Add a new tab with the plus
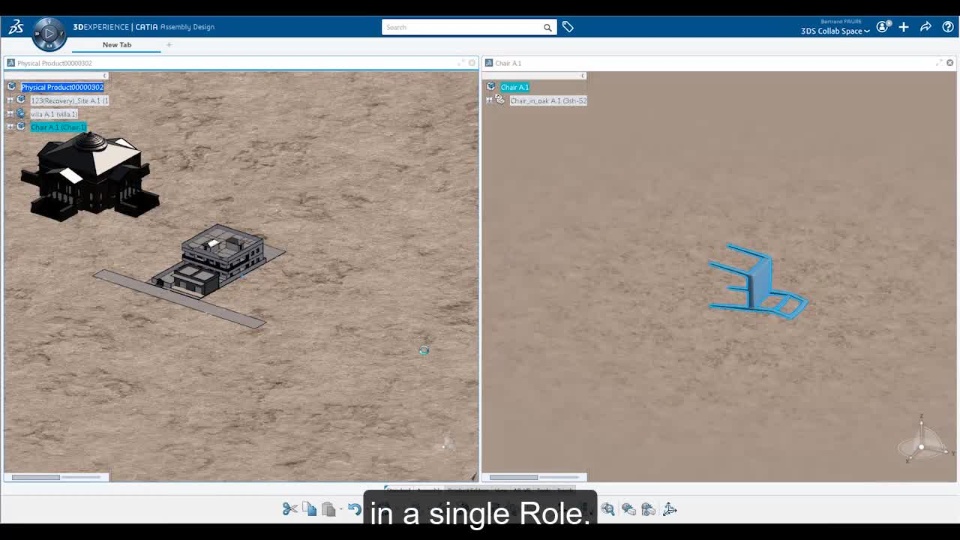 click(169, 45)
